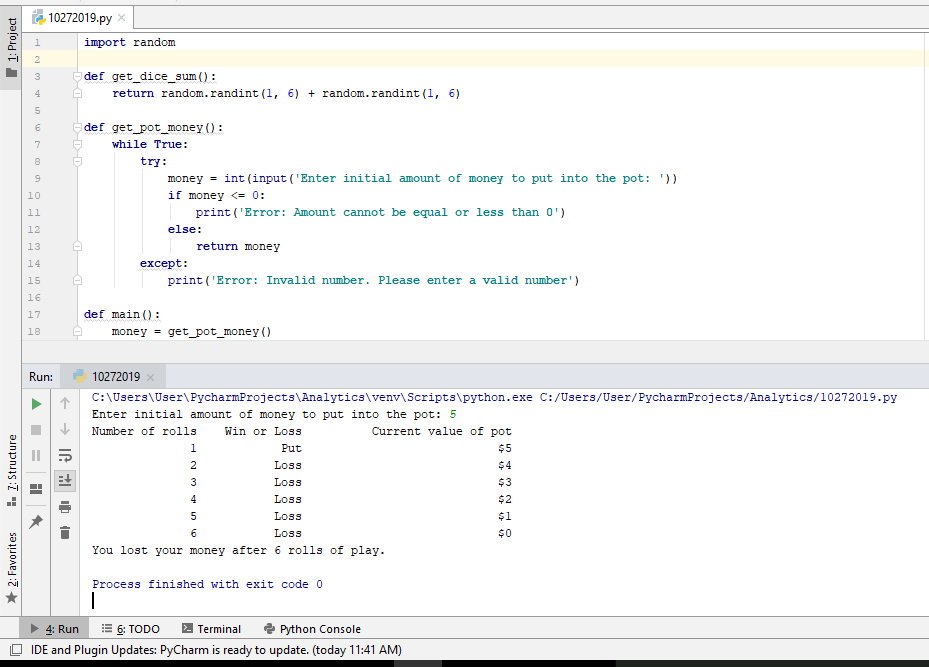The height and width of the screenshot is (667, 929).
Task: Click the Print icon in the Run toolbar
Action: pyautogui.click(x=65, y=506)
